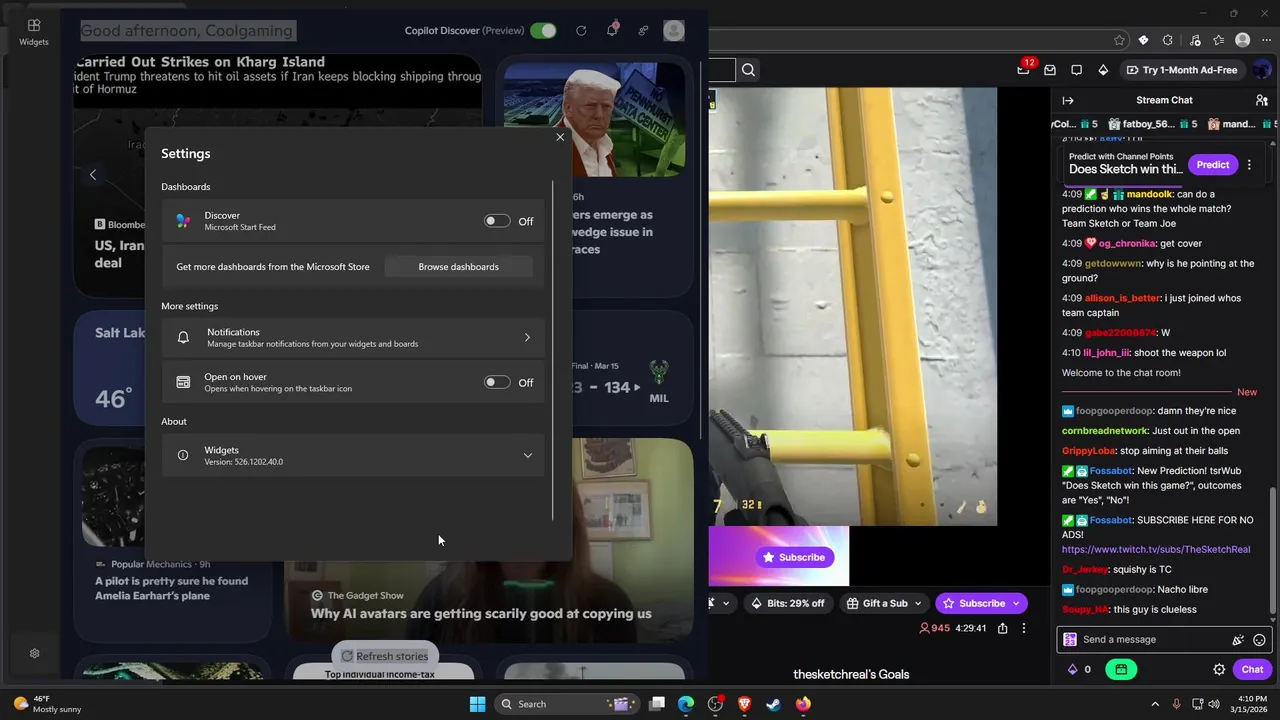Click the Send a message field
The image size is (1280, 720).
pos(1150,640)
